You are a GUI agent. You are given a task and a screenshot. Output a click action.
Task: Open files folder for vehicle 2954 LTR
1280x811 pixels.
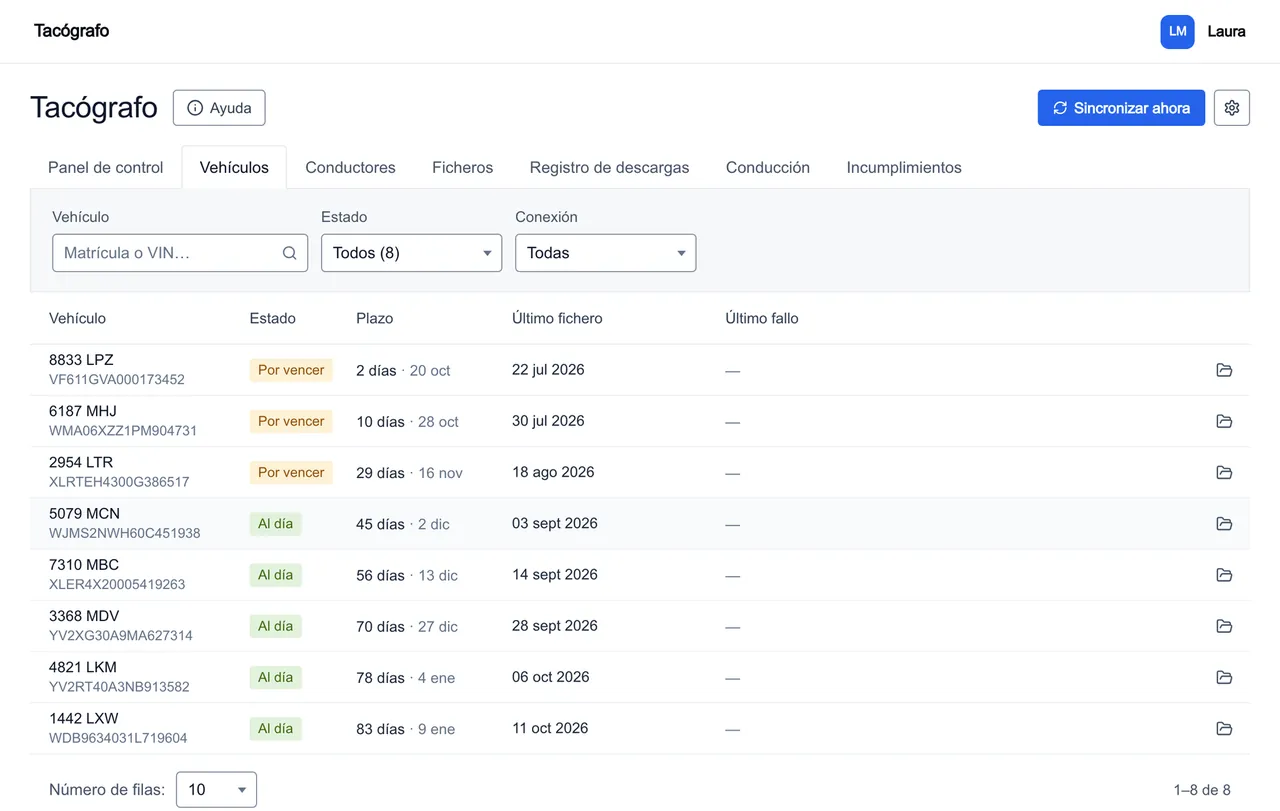[1224, 472]
